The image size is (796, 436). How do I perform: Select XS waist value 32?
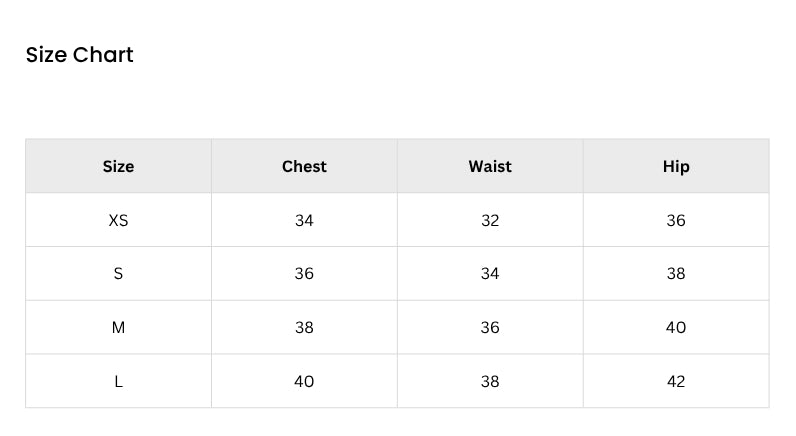coord(490,220)
